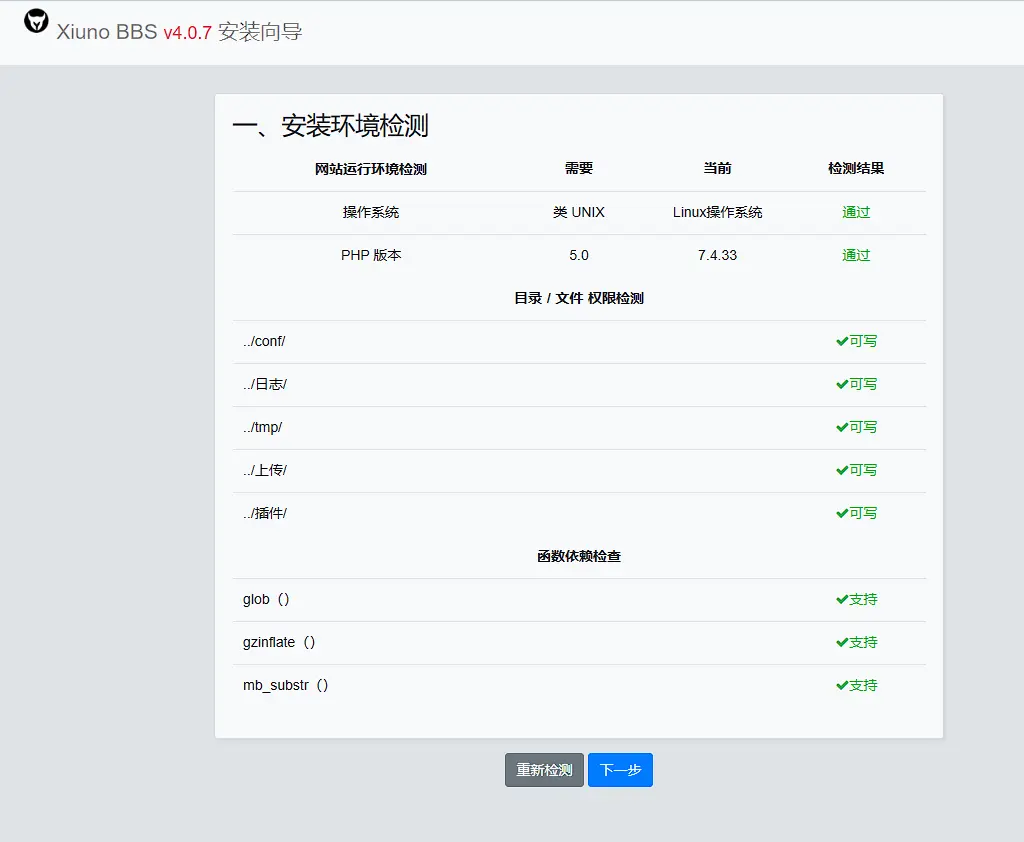Select the Xiuno BBS header title
This screenshot has width=1024, height=842.
106,32
